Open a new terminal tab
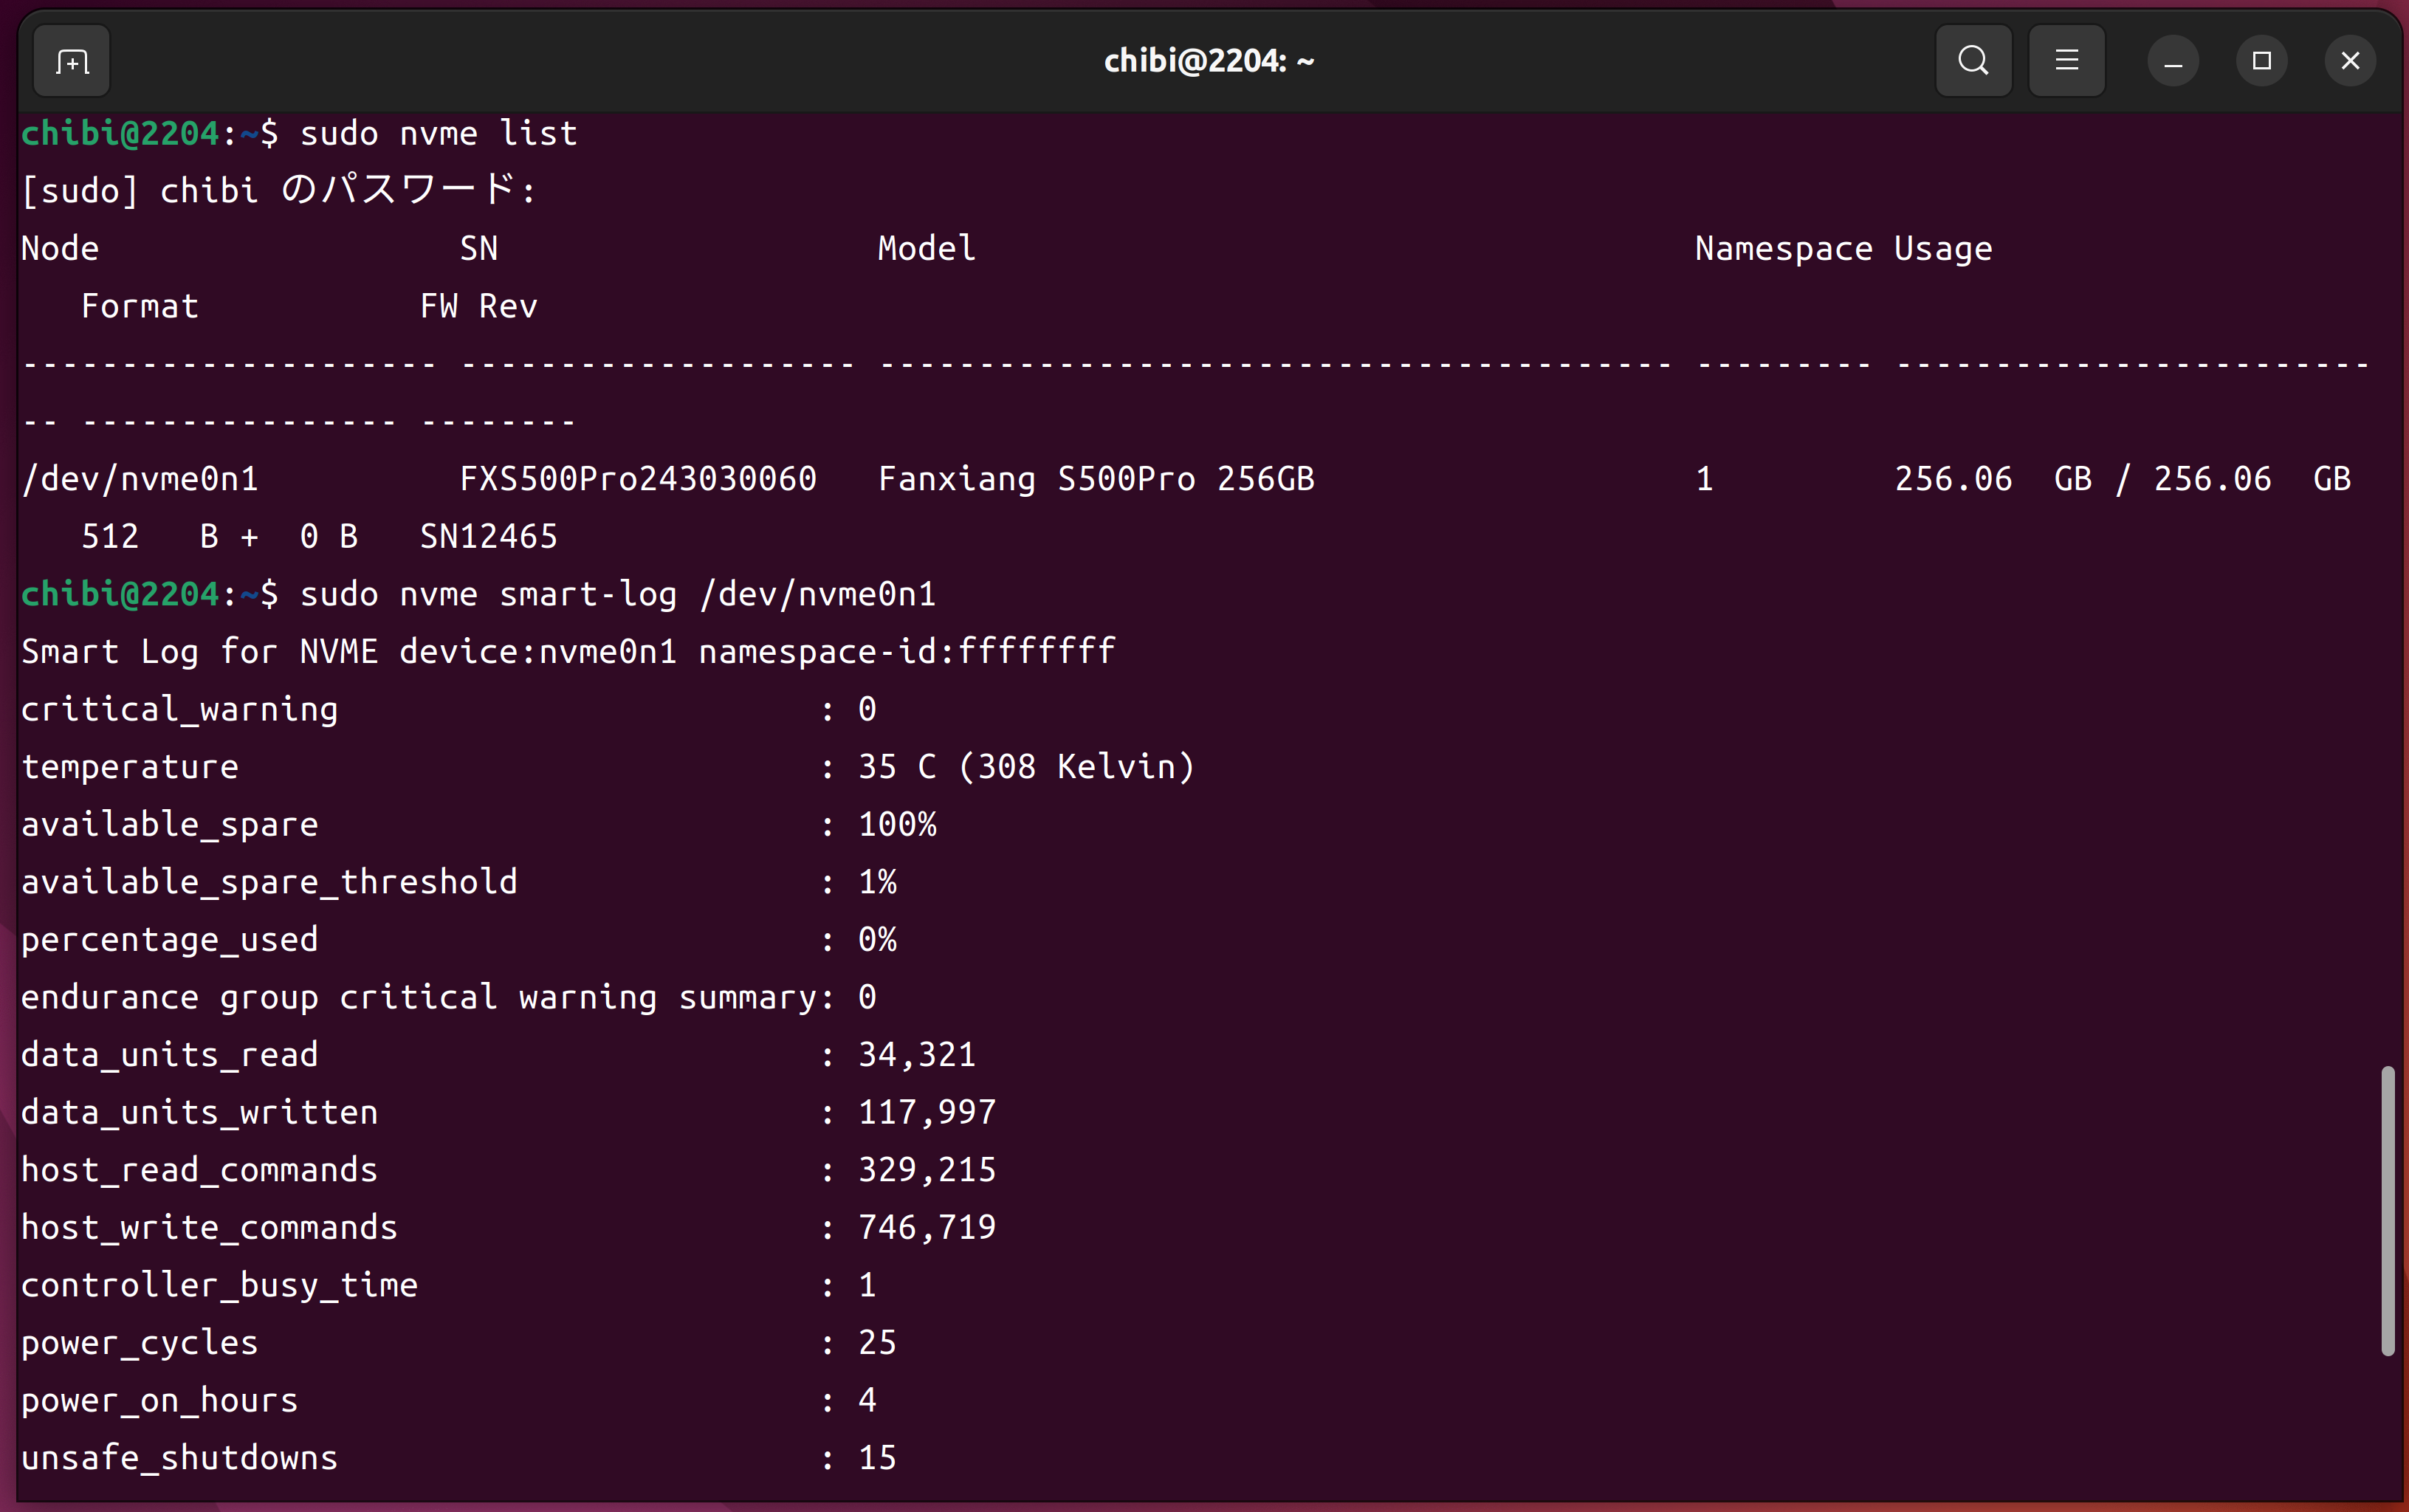 (71, 62)
